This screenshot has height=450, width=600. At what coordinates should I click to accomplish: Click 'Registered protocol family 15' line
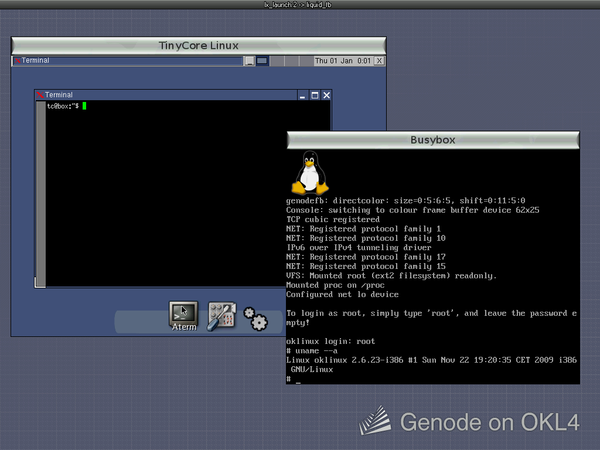(366, 266)
